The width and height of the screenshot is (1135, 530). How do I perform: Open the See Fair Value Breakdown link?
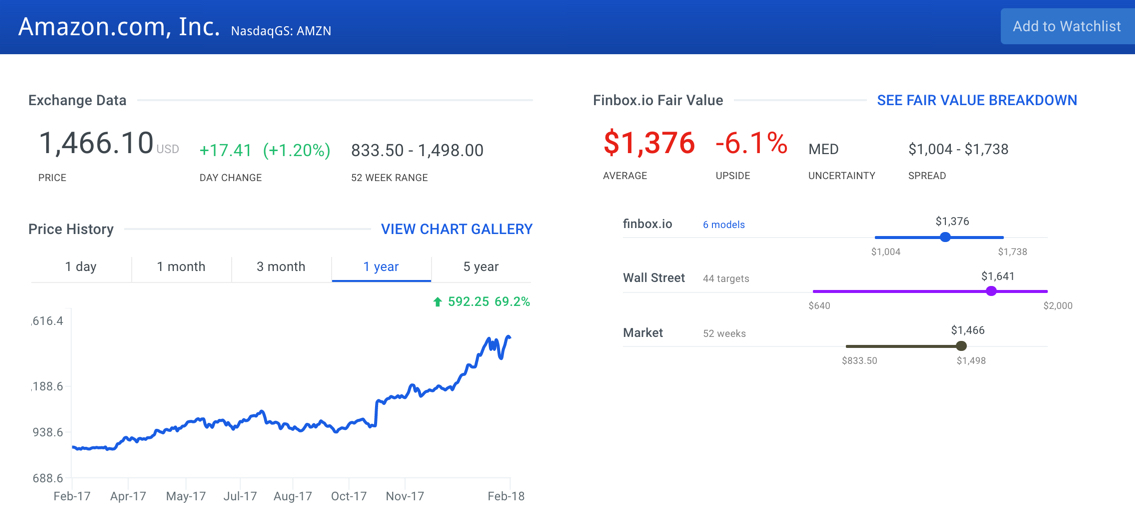[x=976, y=100]
